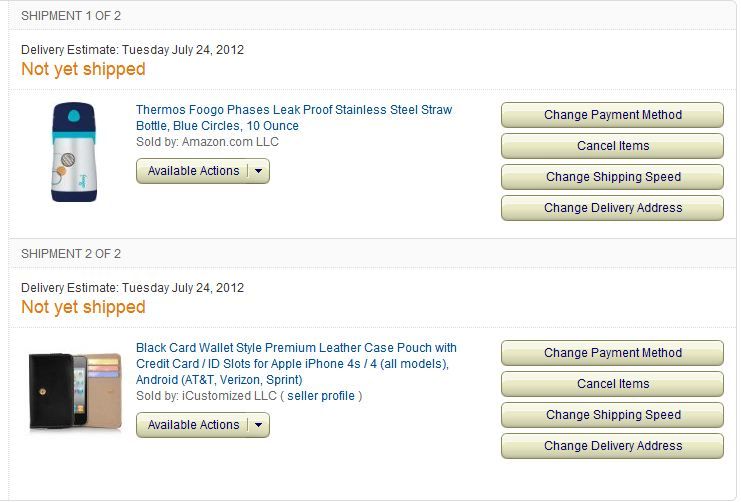Change Shipping Speed for shipment 2
The image size is (741, 502).
(612, 415)
